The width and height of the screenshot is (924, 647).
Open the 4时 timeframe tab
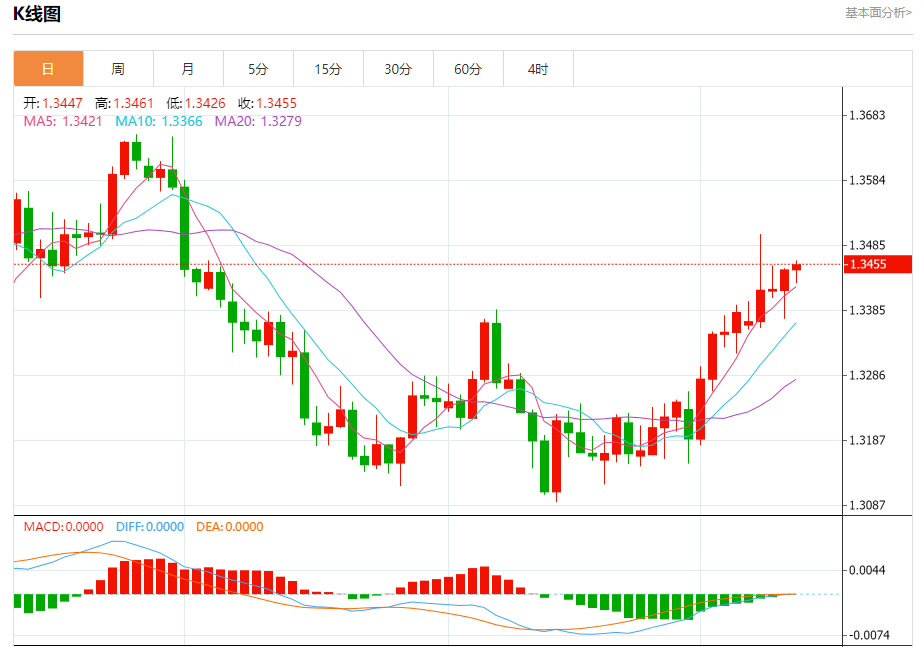click(538, 69)
